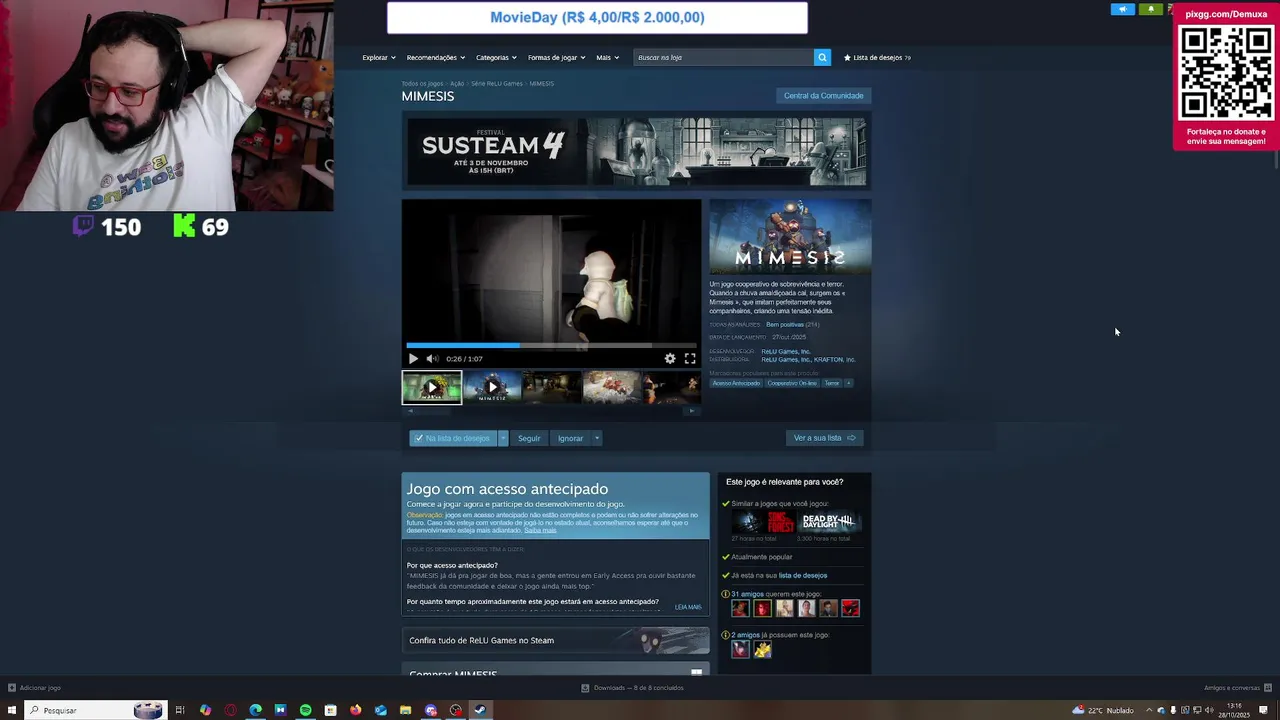The width and height of the screenshot is (1280, 720).
Task: Open 'Bem positivas' reviews link
Action: coord(785,324)
